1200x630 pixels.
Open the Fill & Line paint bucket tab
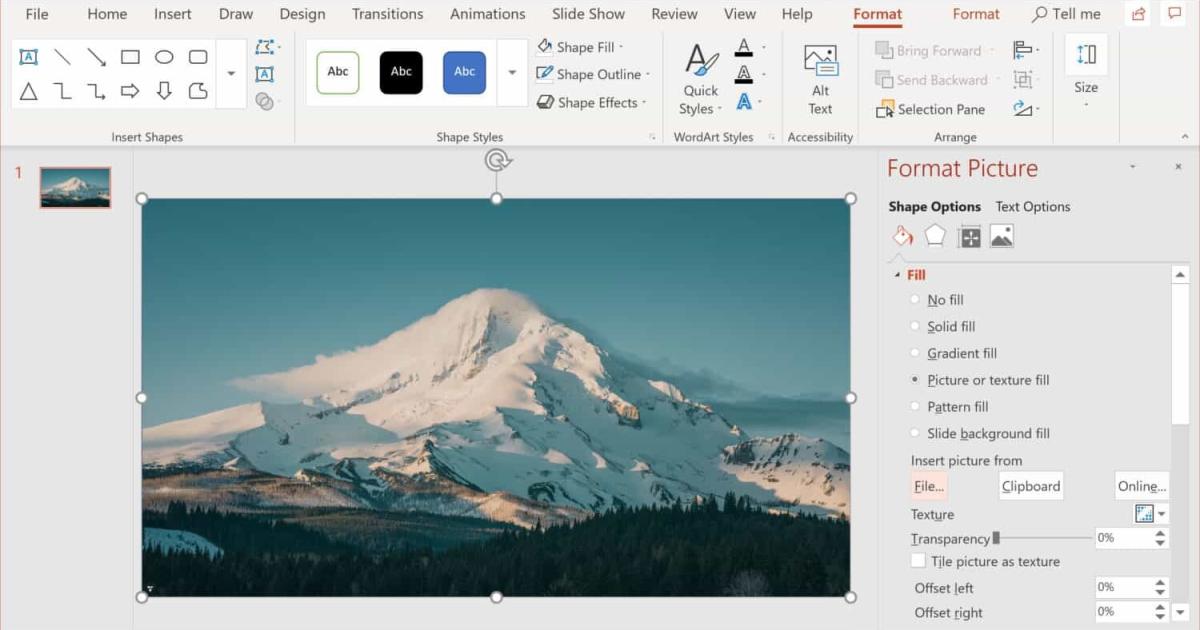902,236
